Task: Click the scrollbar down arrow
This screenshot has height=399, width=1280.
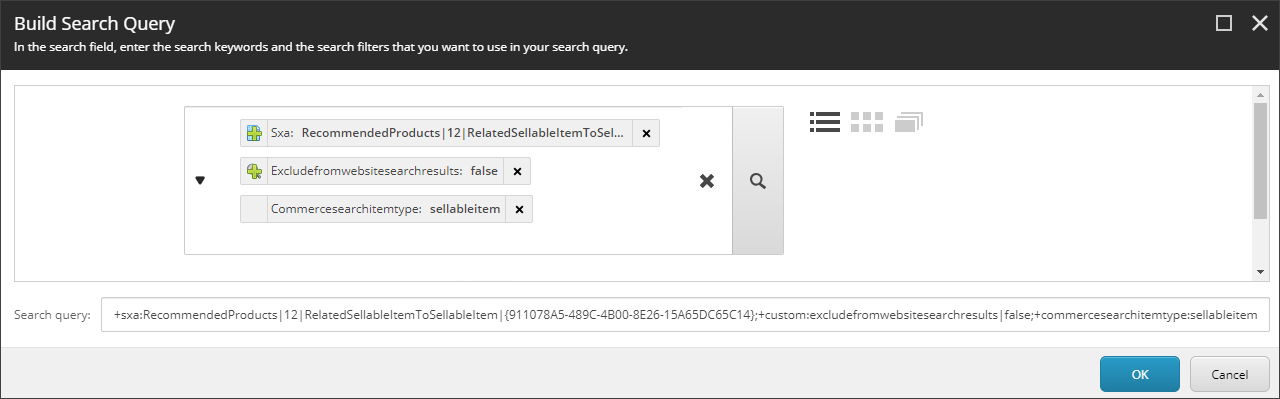Action: [x=1260, y=272]
